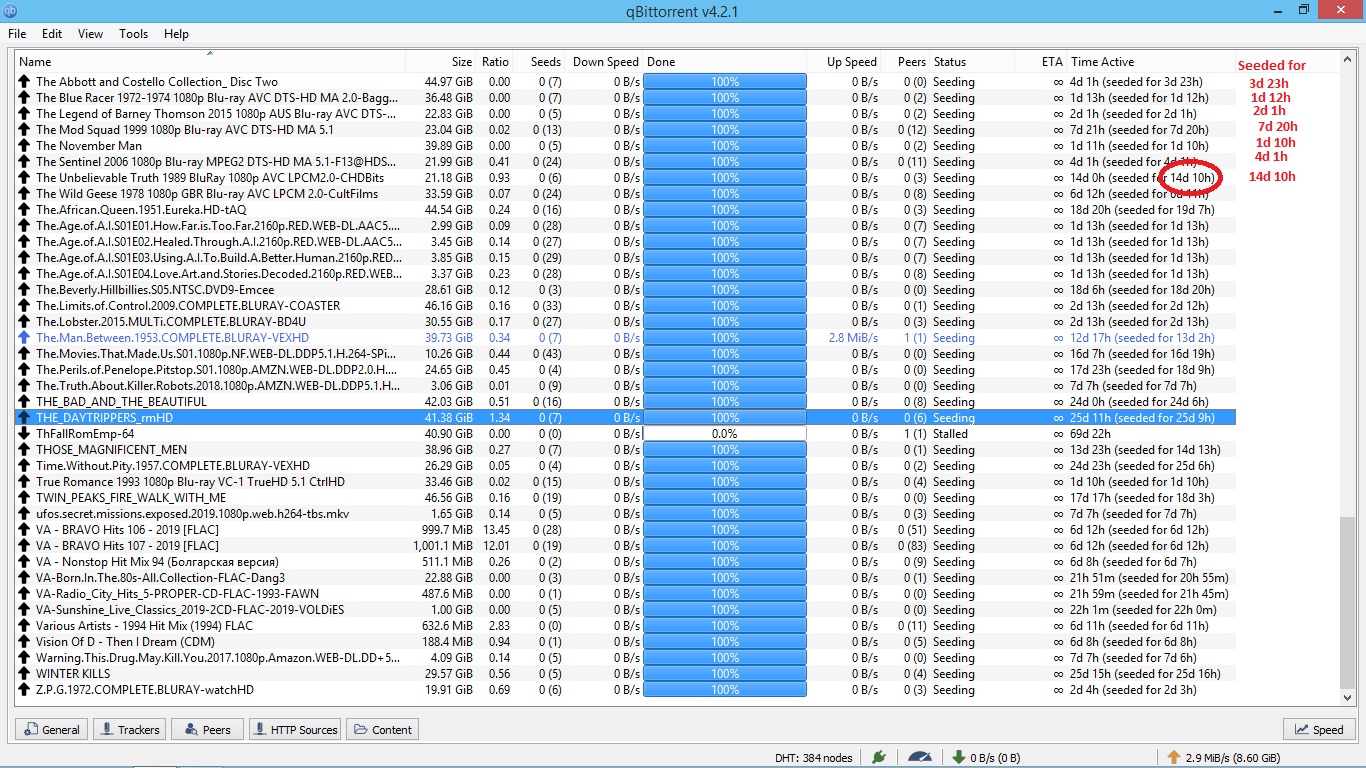
Task: Click the seeding icon beside Vision Of D
Action: [x=25, y=642]
